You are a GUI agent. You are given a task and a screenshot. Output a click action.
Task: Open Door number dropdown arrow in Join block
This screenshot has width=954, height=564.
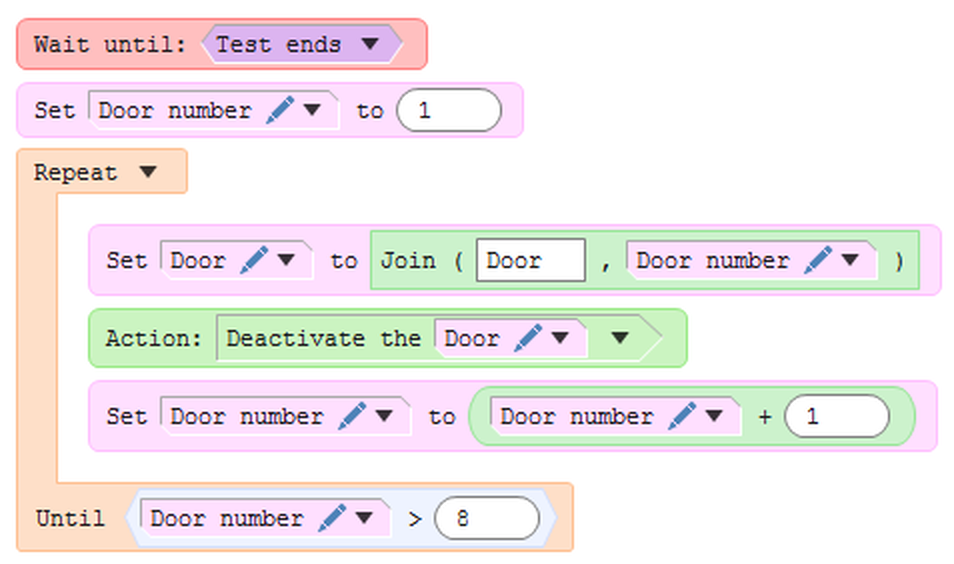[x=850, y=261]
